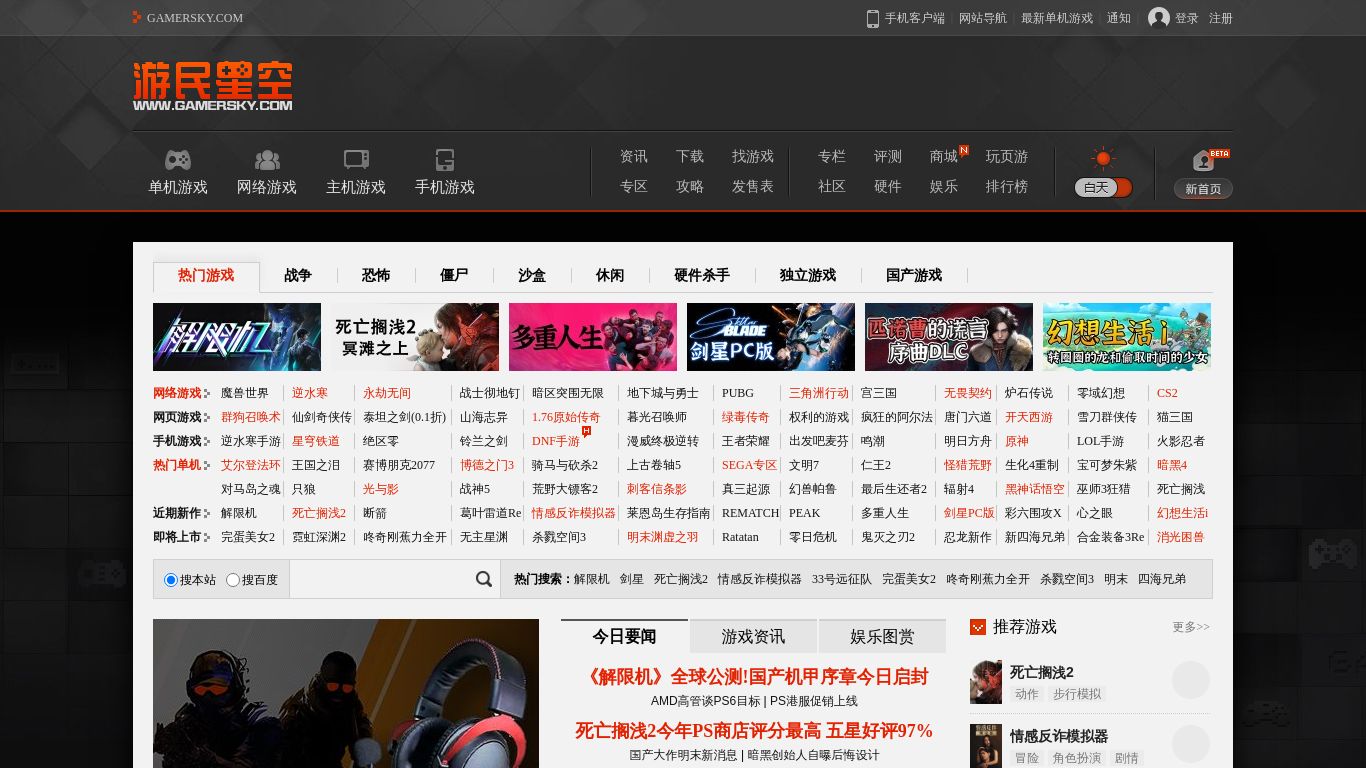Switch to the 硬件杀手 tab
1366x768 pixels.
click(702, 275)
